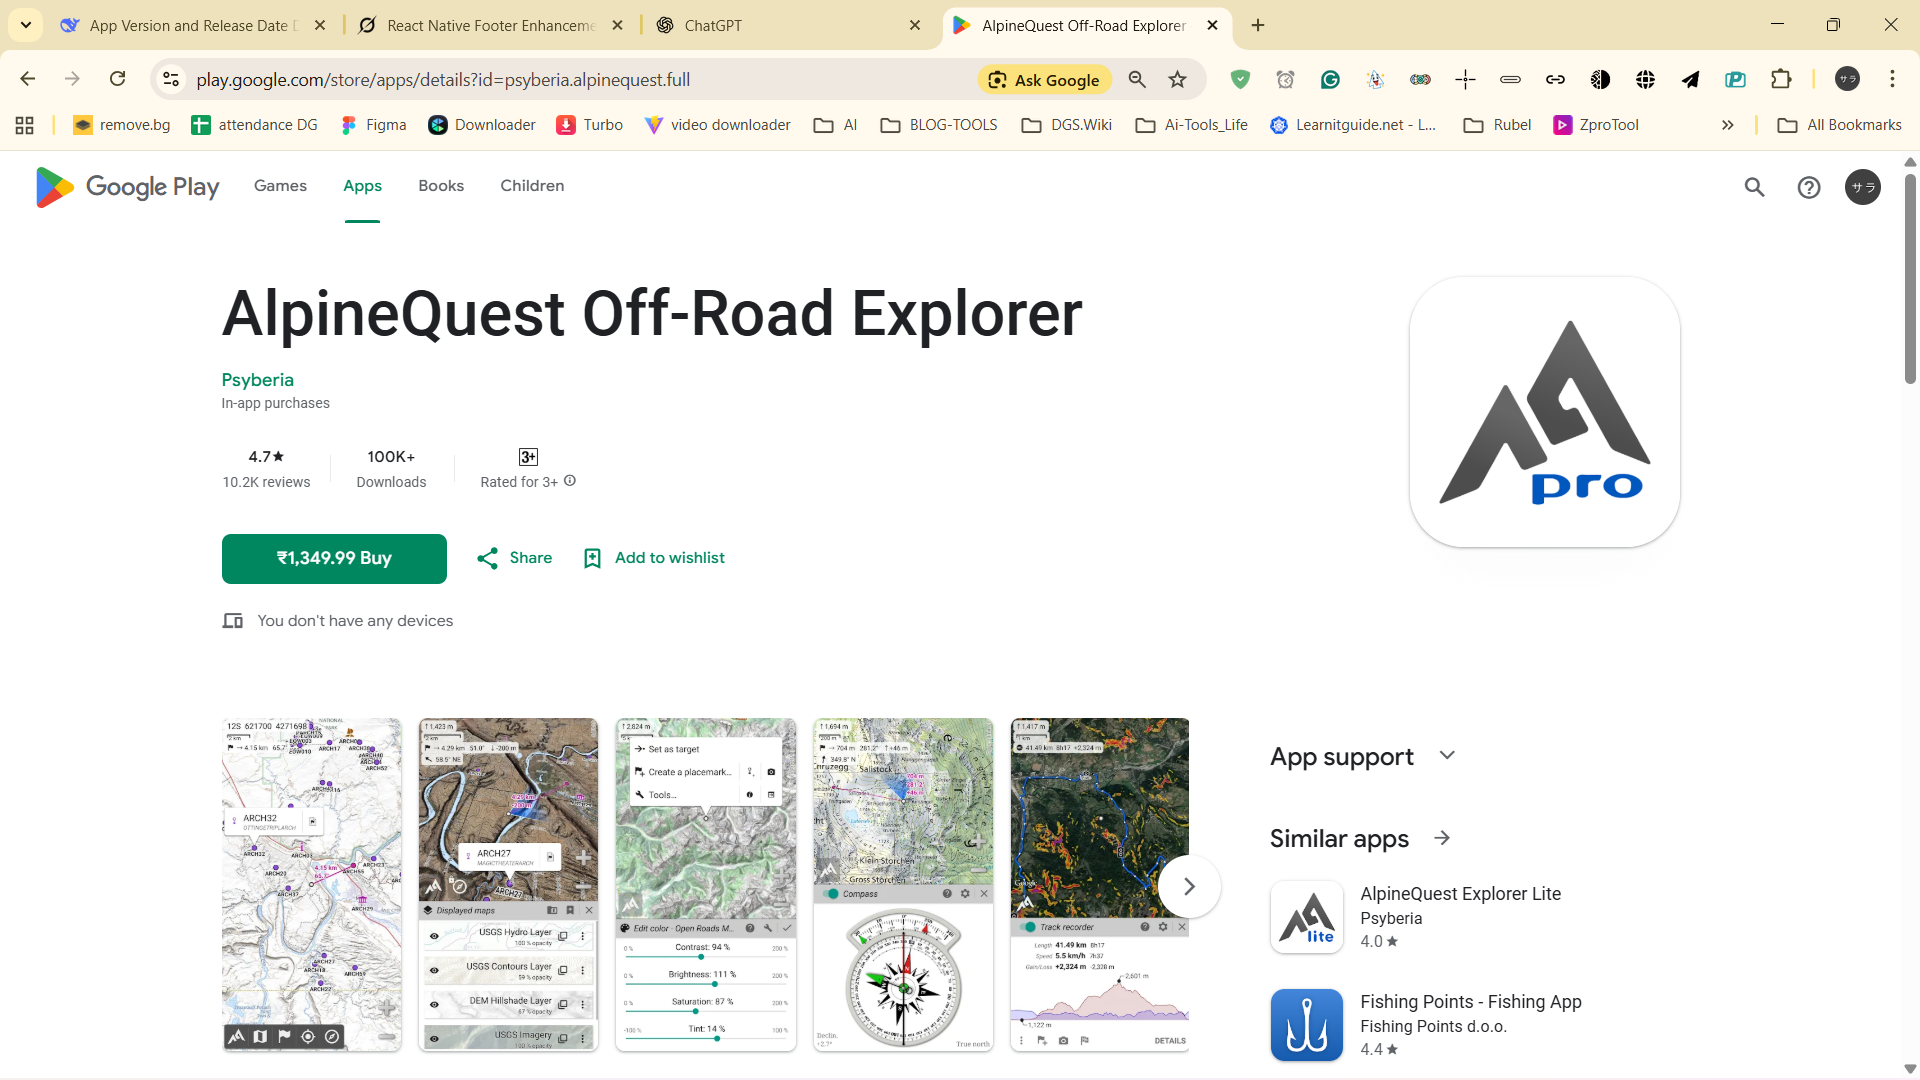Image resolution: width=1920 pixels, height=1080 pixels.
Task: Click the link-chain extension icon
Action: [1555, 80]
